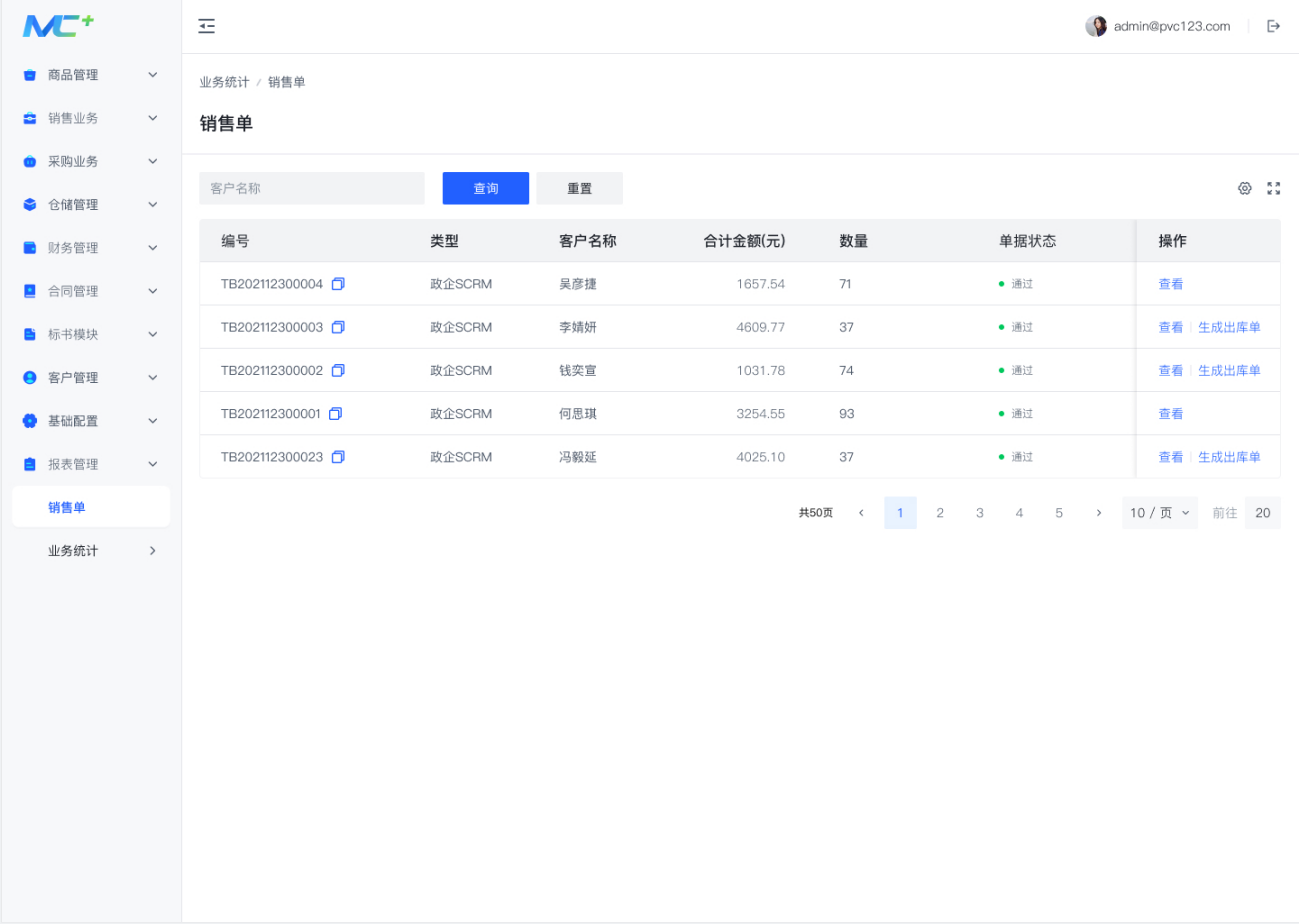Viewport: 1299px width, 924px height.
Task: Click amount cell 4609.77
Action: point(761,327)
